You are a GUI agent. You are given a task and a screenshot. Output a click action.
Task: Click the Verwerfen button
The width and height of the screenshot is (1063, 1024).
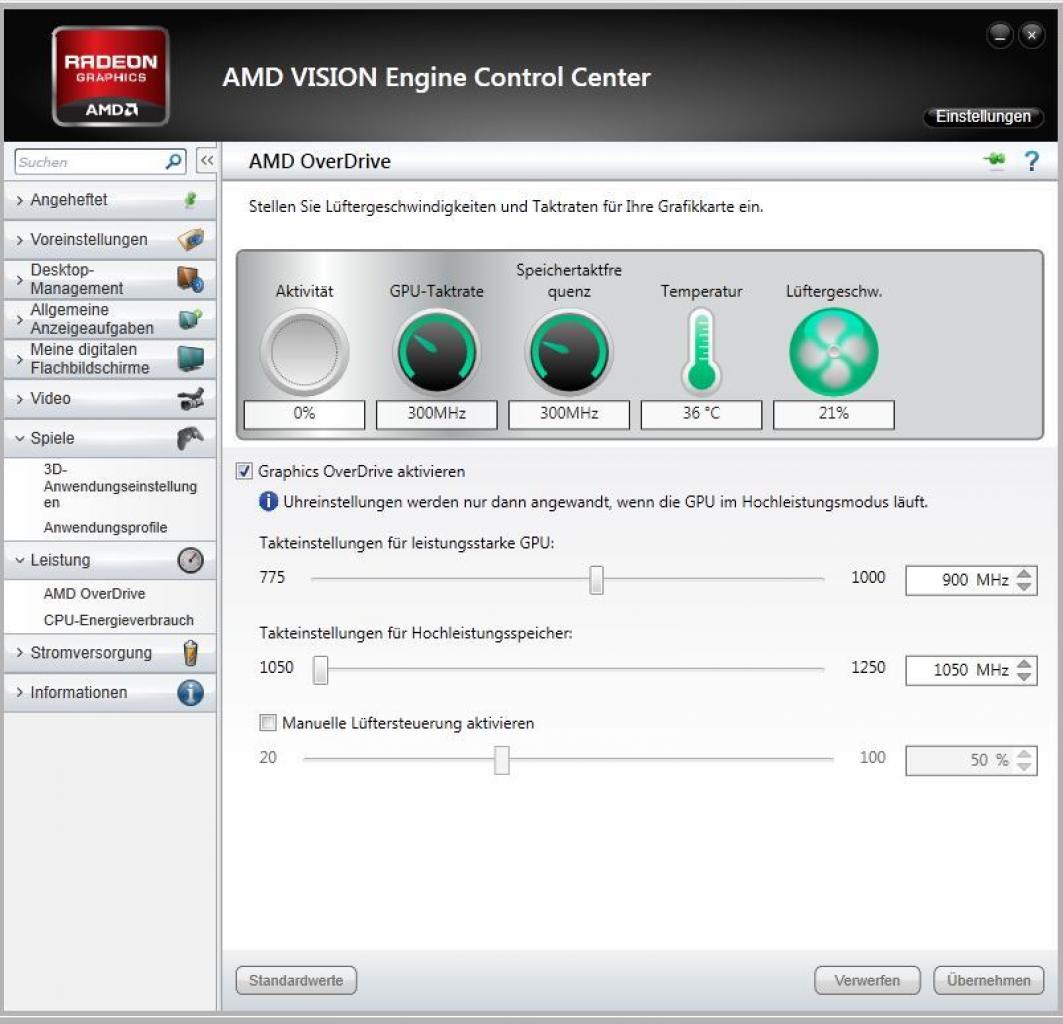[867, 980]
